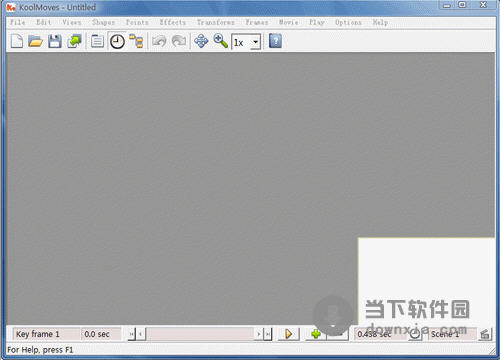The height and width of the screenshot is (360, 500).
Task: Create a new file with the blank page icon
Action: (17, 41)
